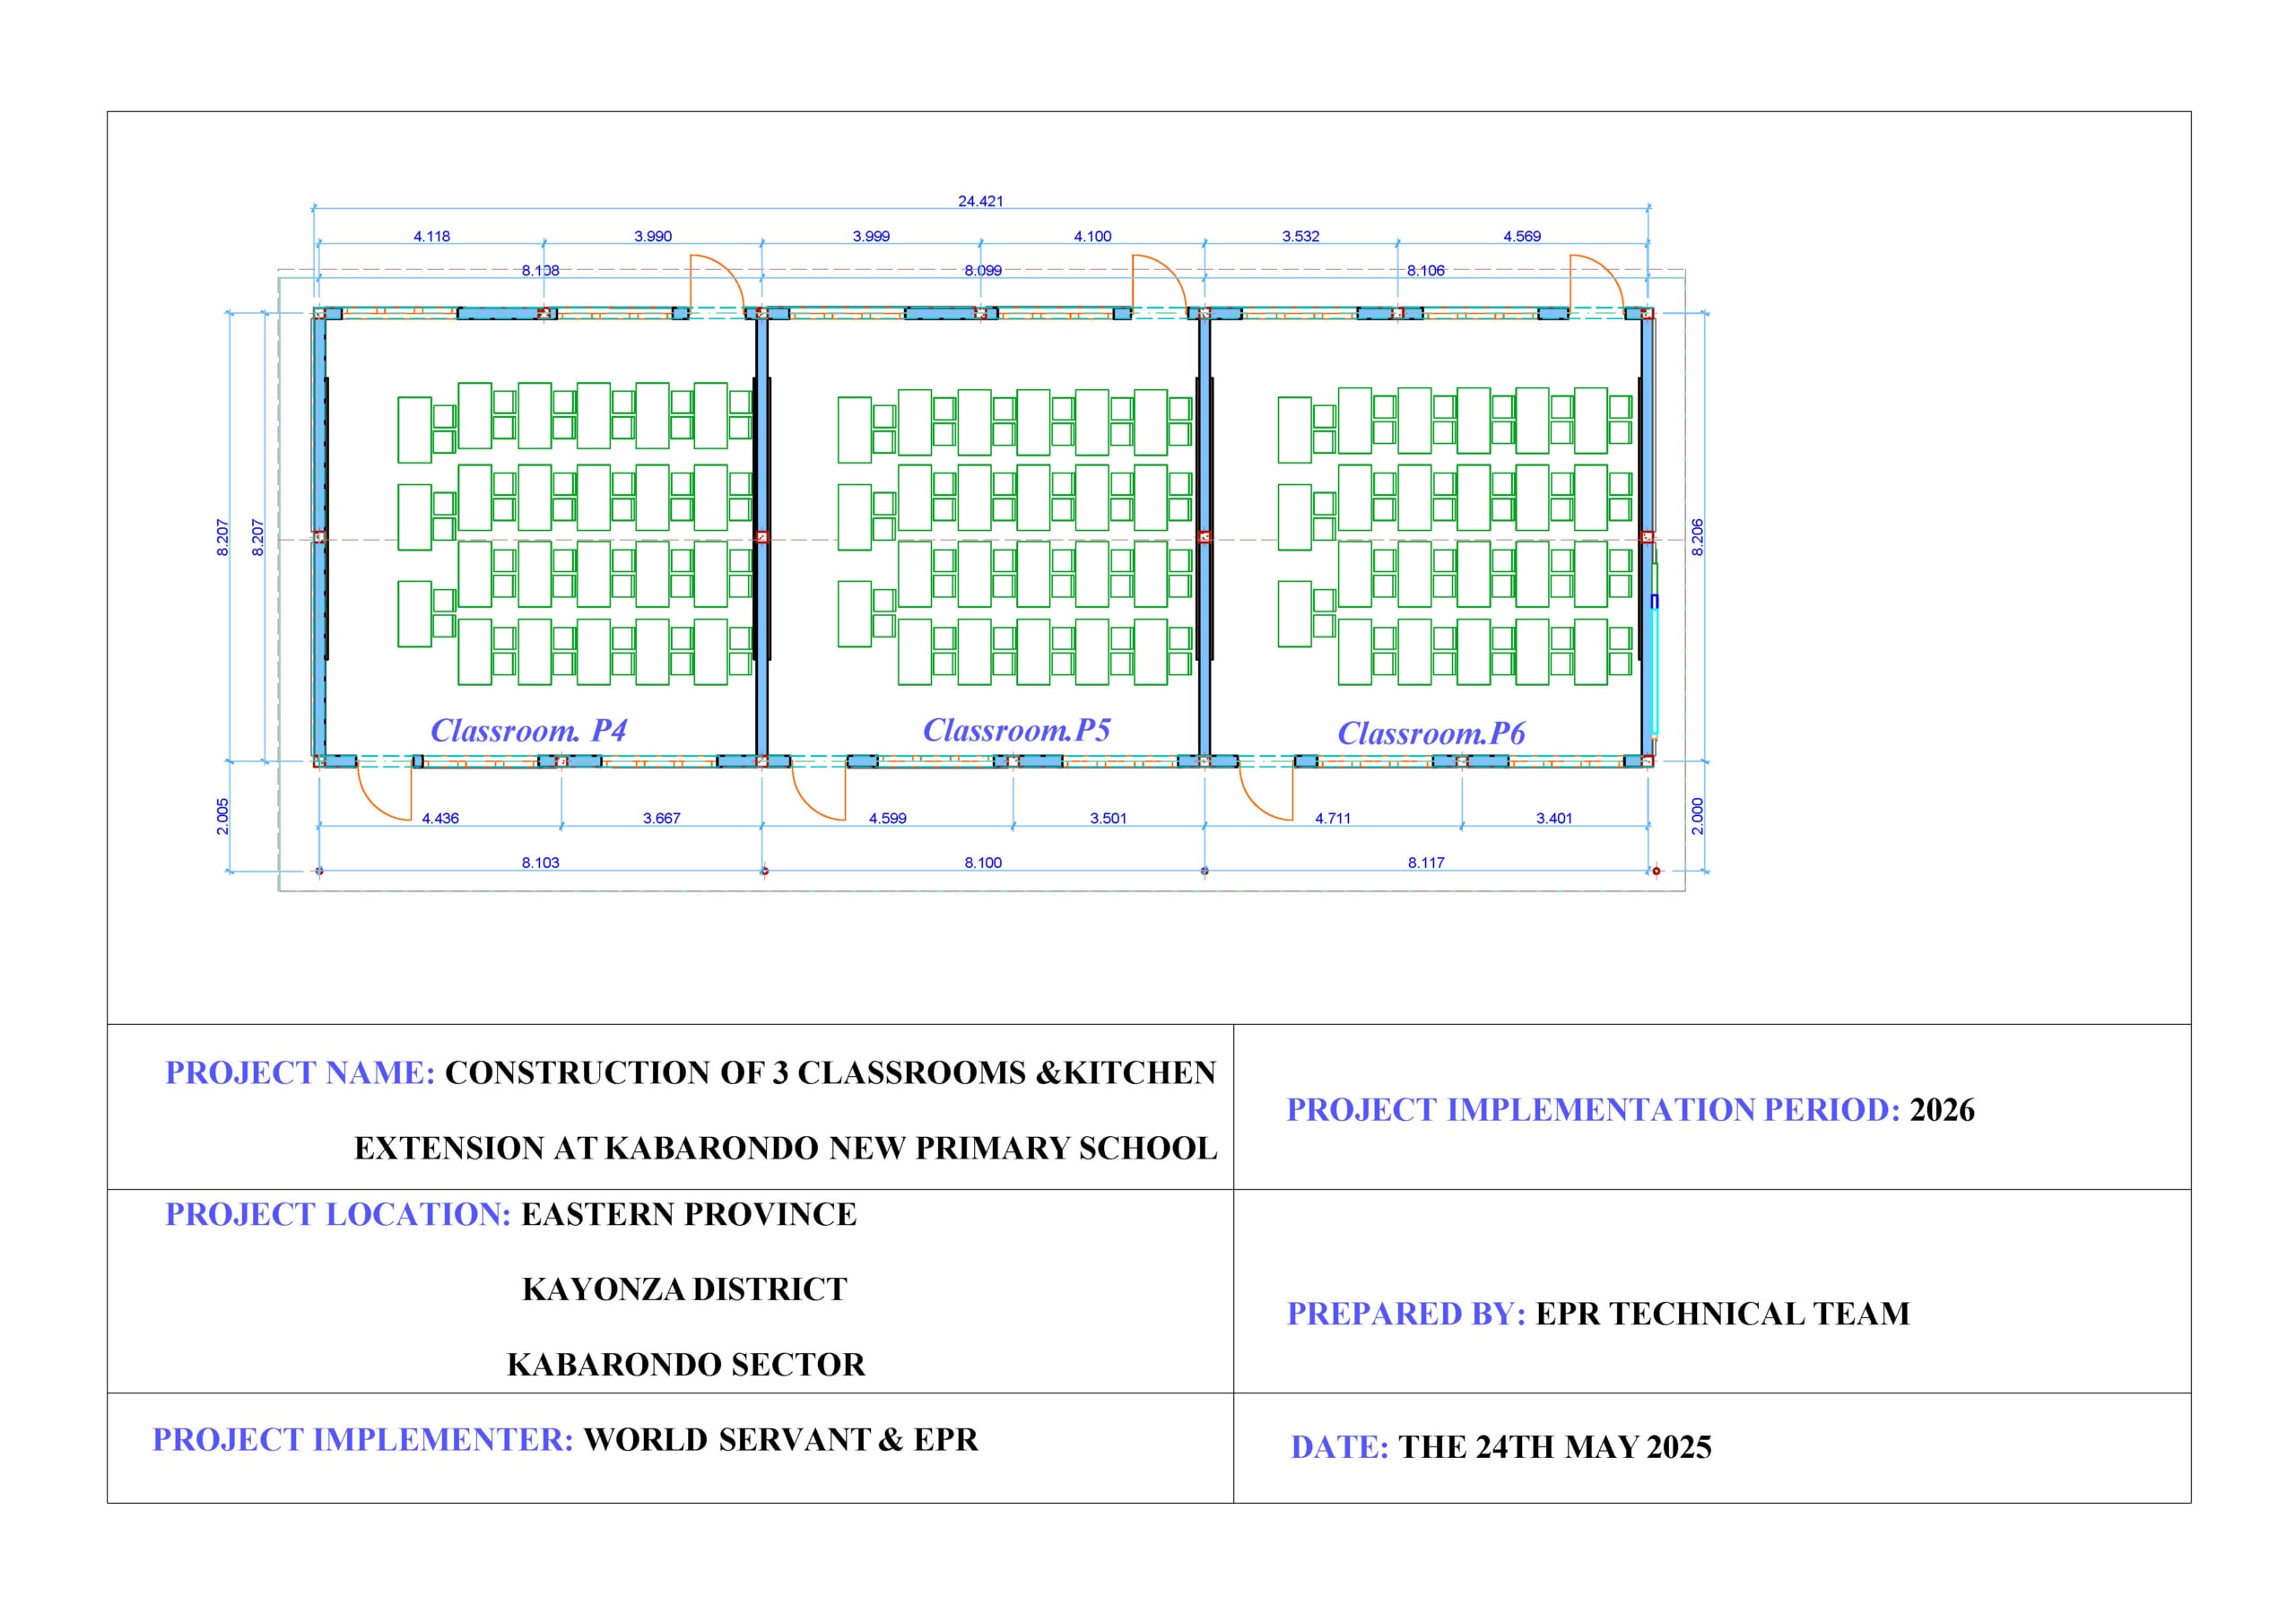The image size is (2296, 1623).
Task: Click the Classroom. P4 room label
Action: click(528, 731)
